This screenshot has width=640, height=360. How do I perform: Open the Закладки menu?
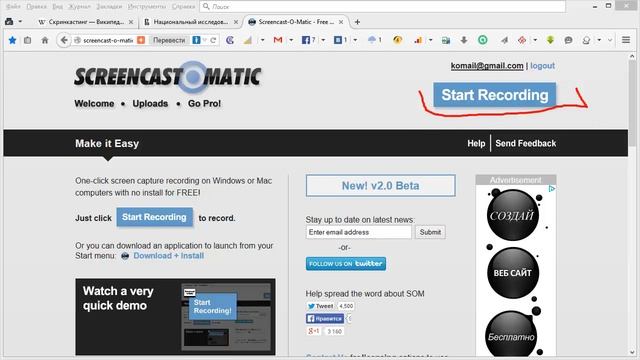(x=109, y=7)
